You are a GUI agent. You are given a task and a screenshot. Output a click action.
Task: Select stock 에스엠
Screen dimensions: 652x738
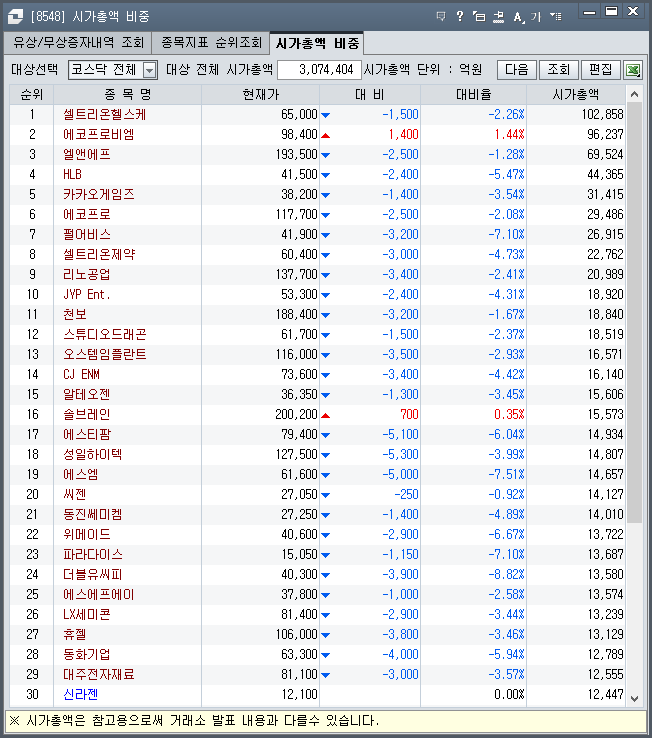(81, 474)
